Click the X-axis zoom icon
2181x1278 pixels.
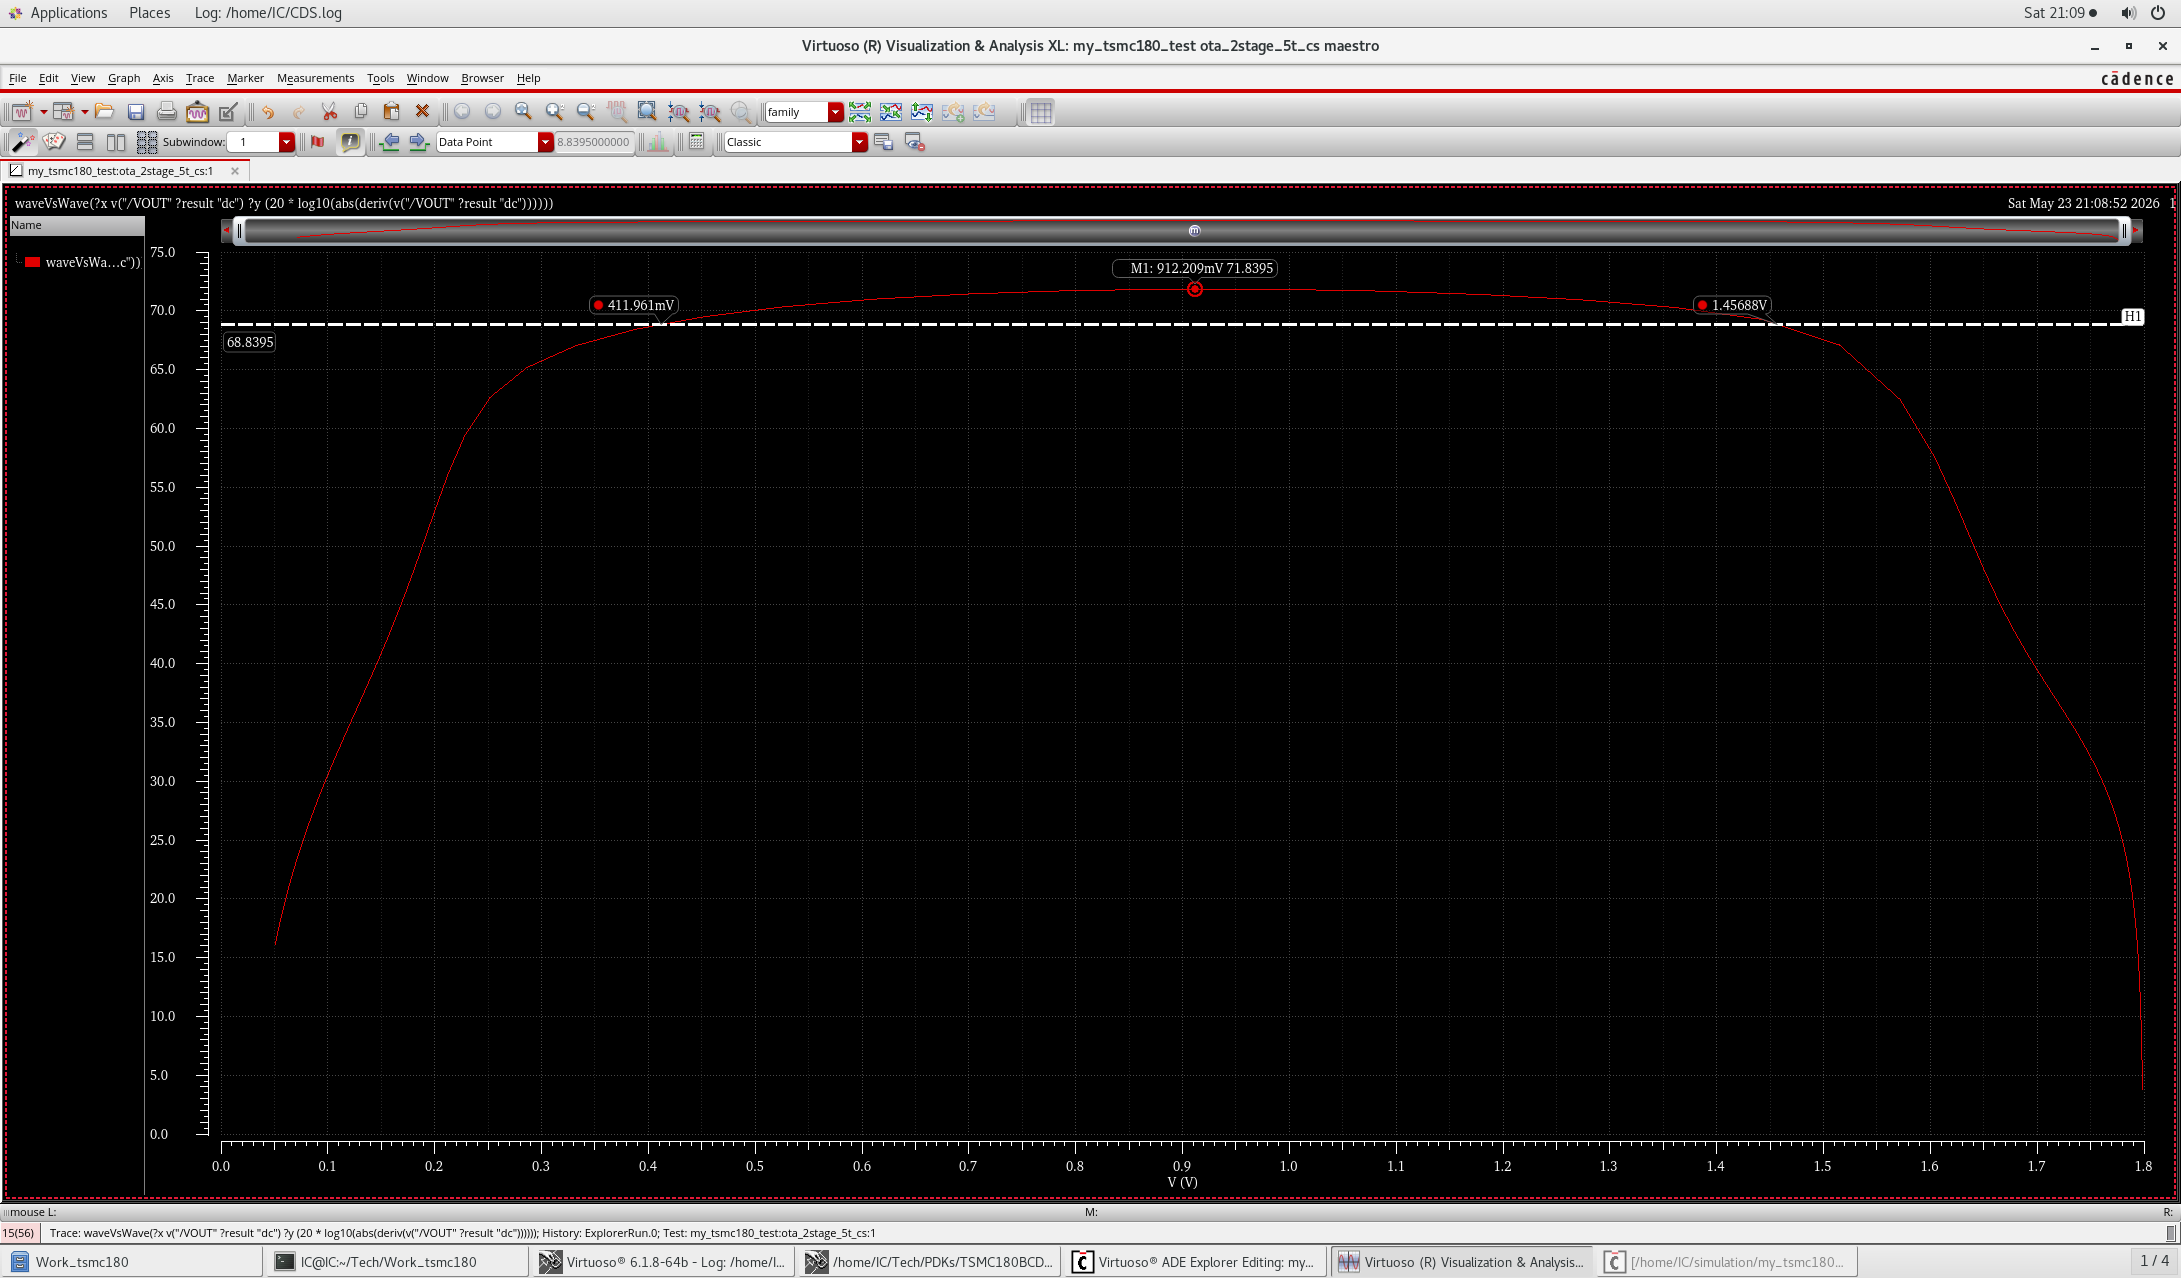(679, 112)
